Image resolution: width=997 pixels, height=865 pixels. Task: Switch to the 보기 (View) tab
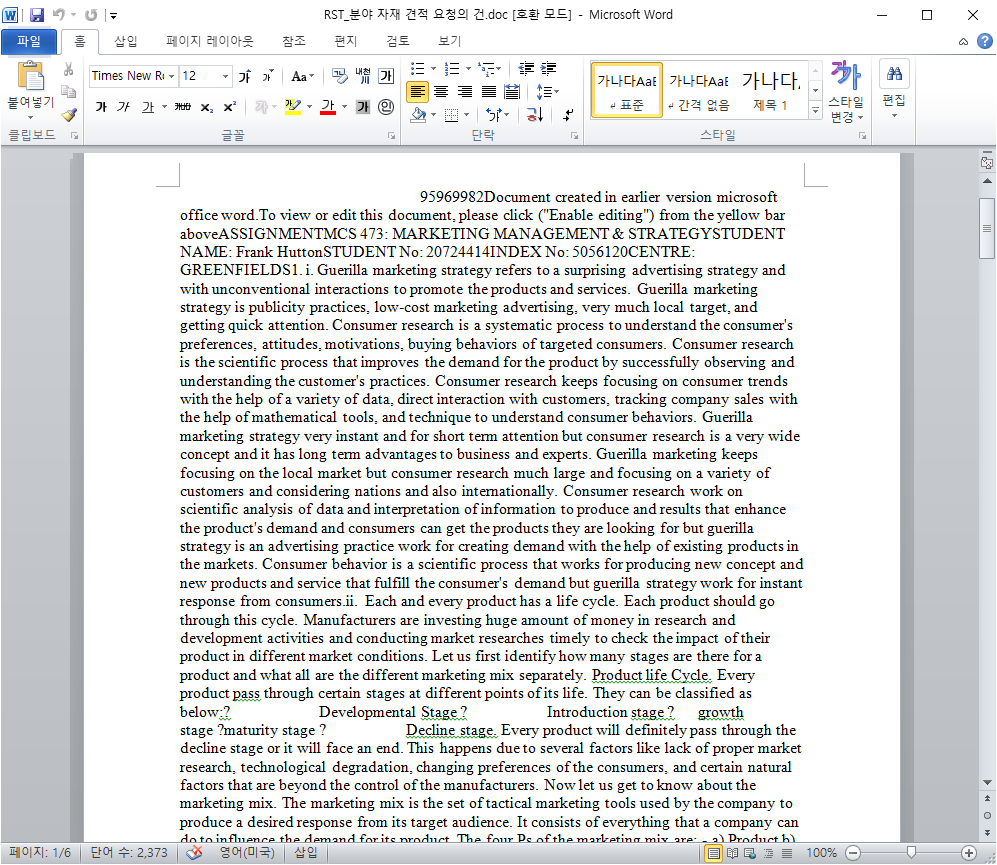tap(450, 41)
